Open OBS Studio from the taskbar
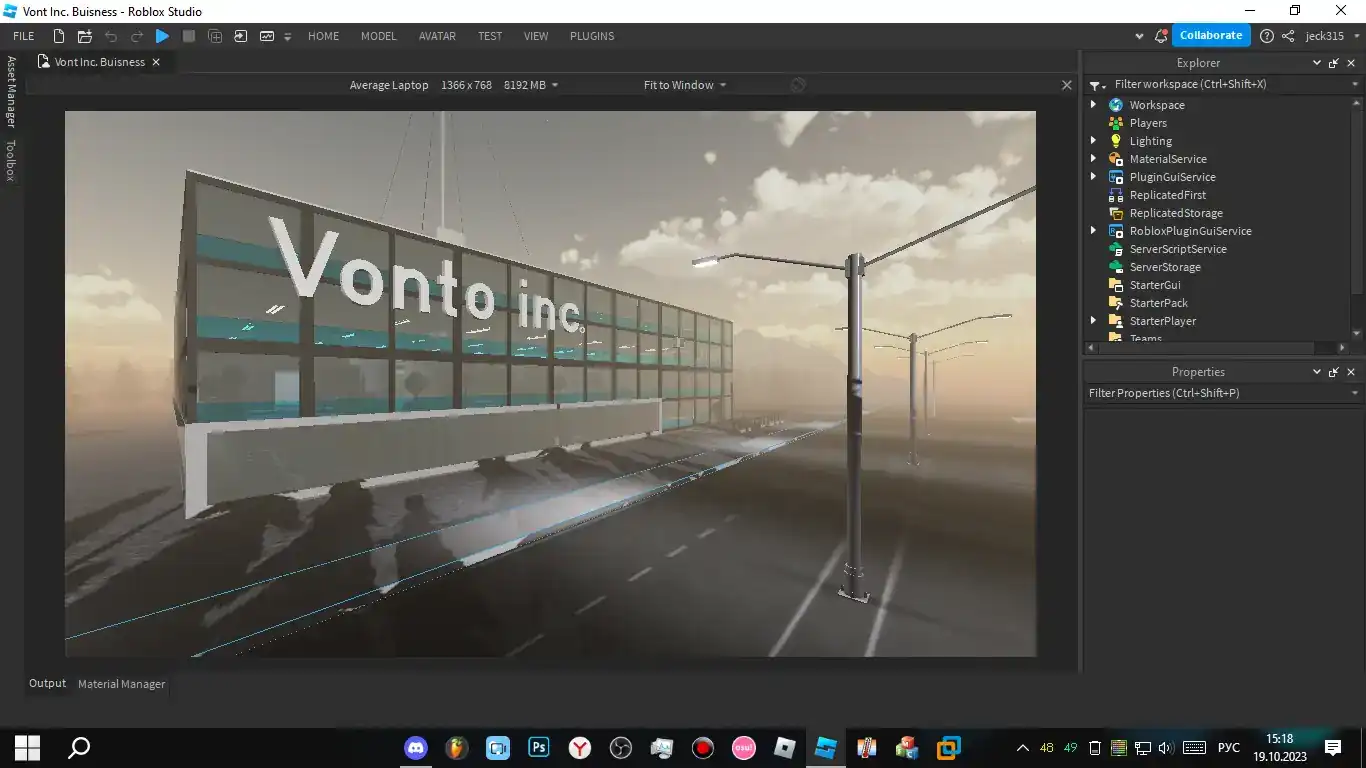This screenshot has width=1366, height=768. pyautogui.click(x=621, y=747)
